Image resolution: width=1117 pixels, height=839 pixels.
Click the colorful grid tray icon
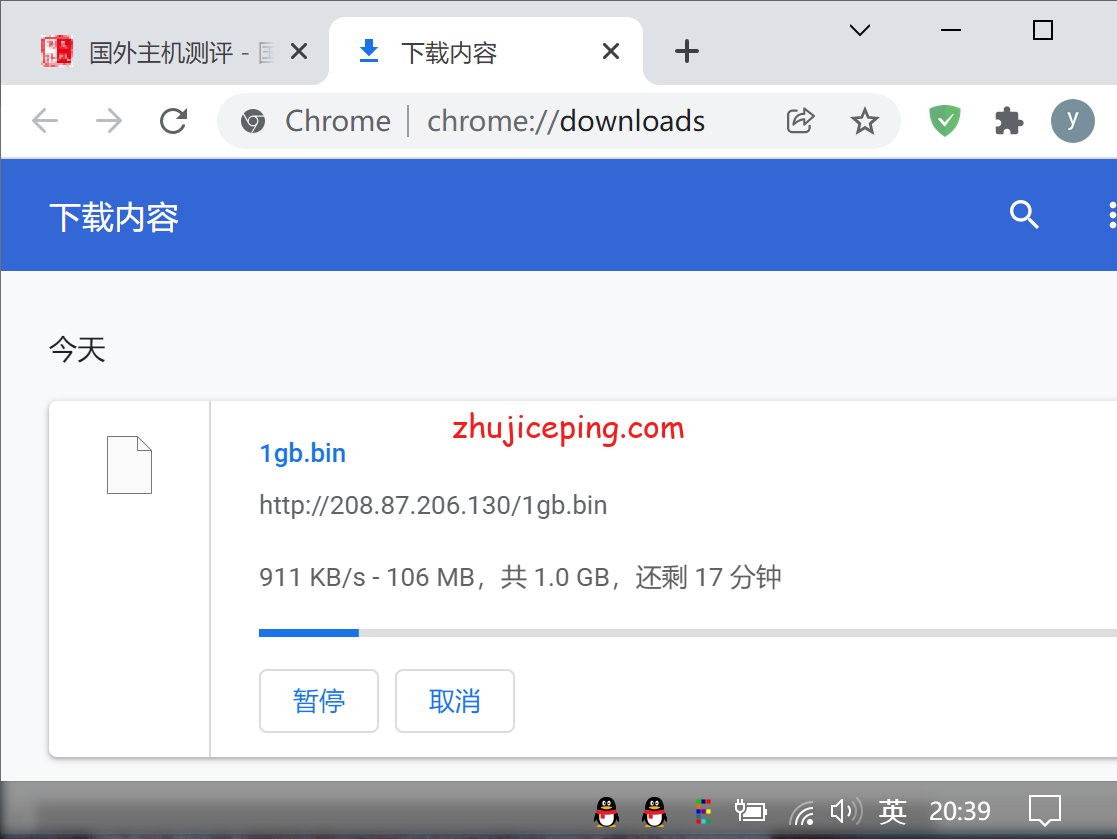[703, 811]
